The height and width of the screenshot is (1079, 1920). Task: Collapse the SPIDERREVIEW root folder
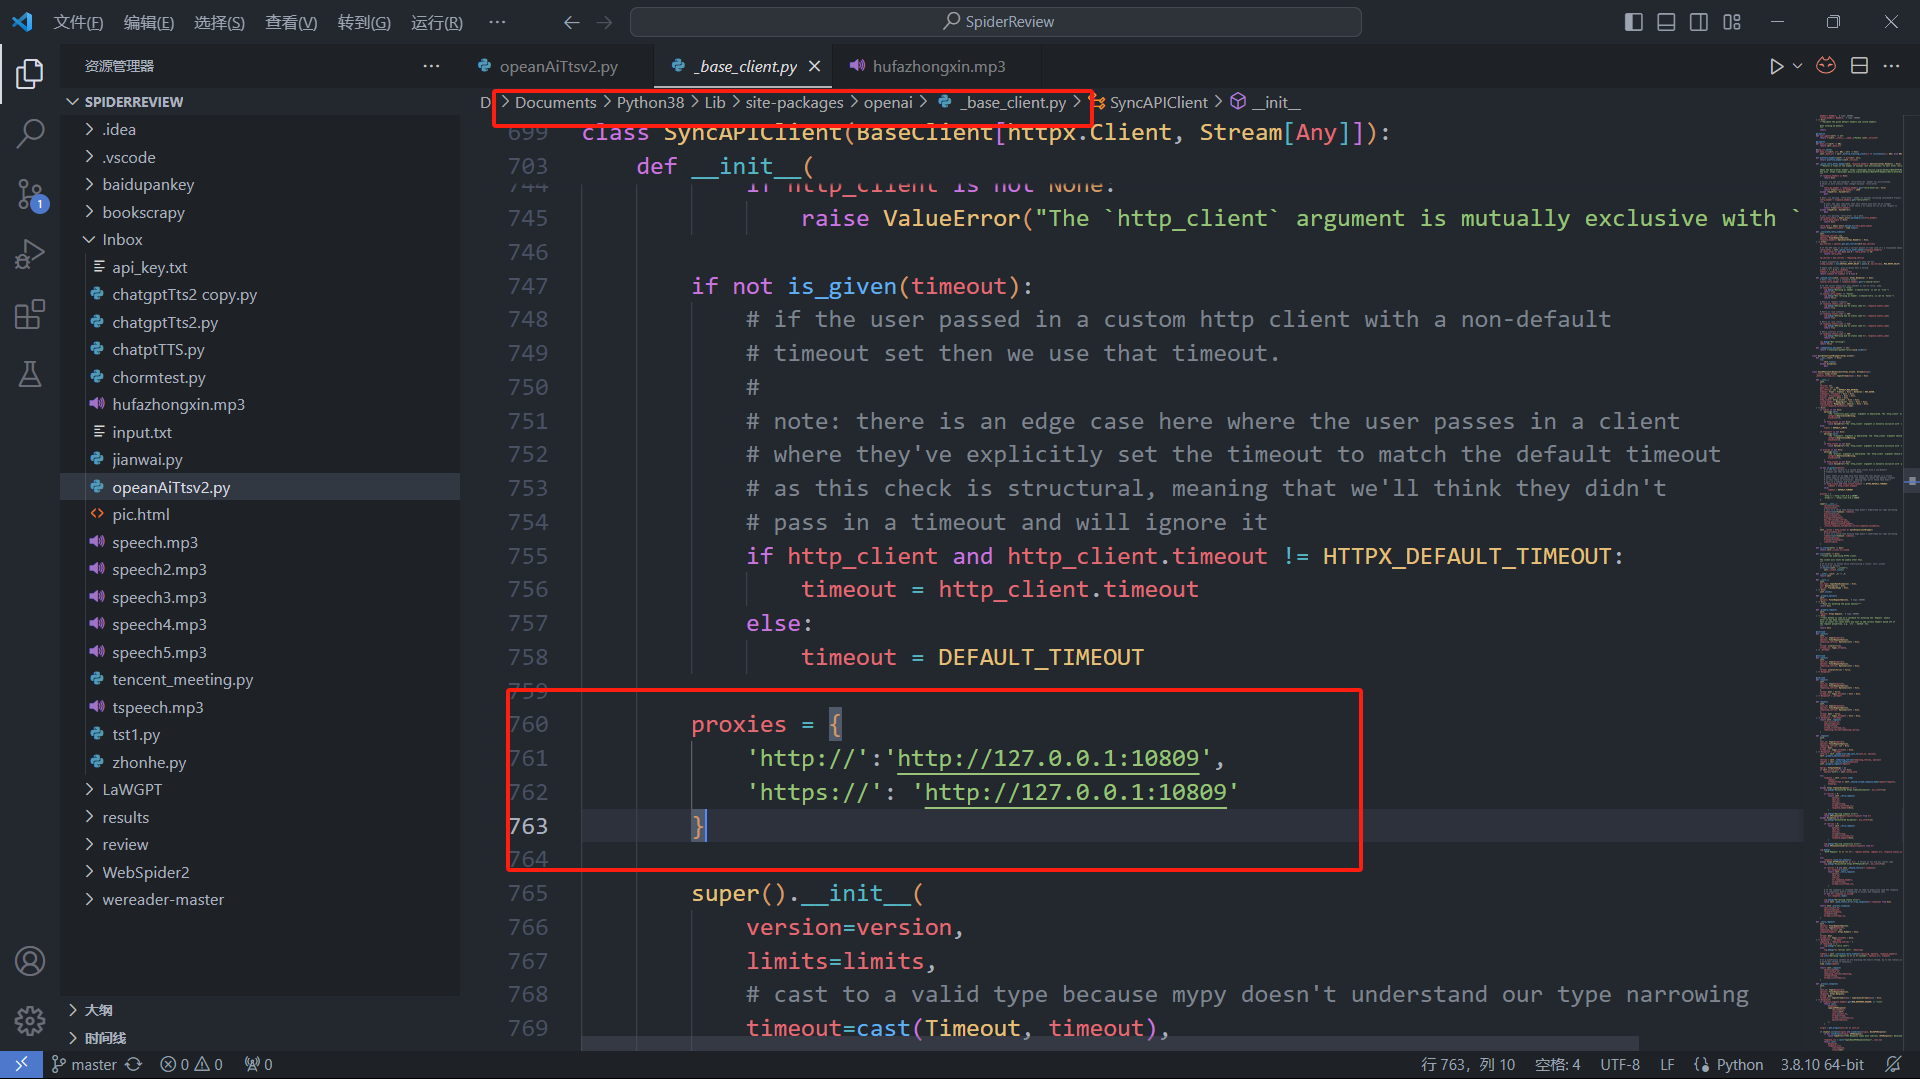click(x=260, y=102)
